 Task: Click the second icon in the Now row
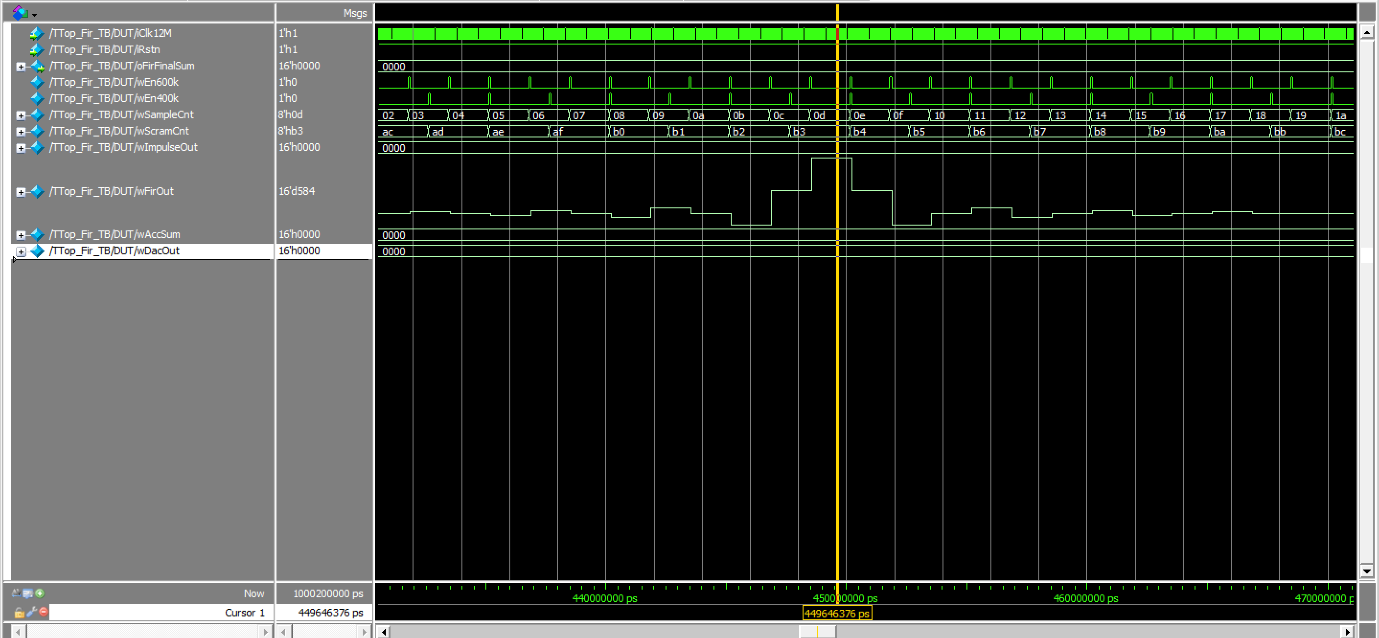[x=28, y=593]
